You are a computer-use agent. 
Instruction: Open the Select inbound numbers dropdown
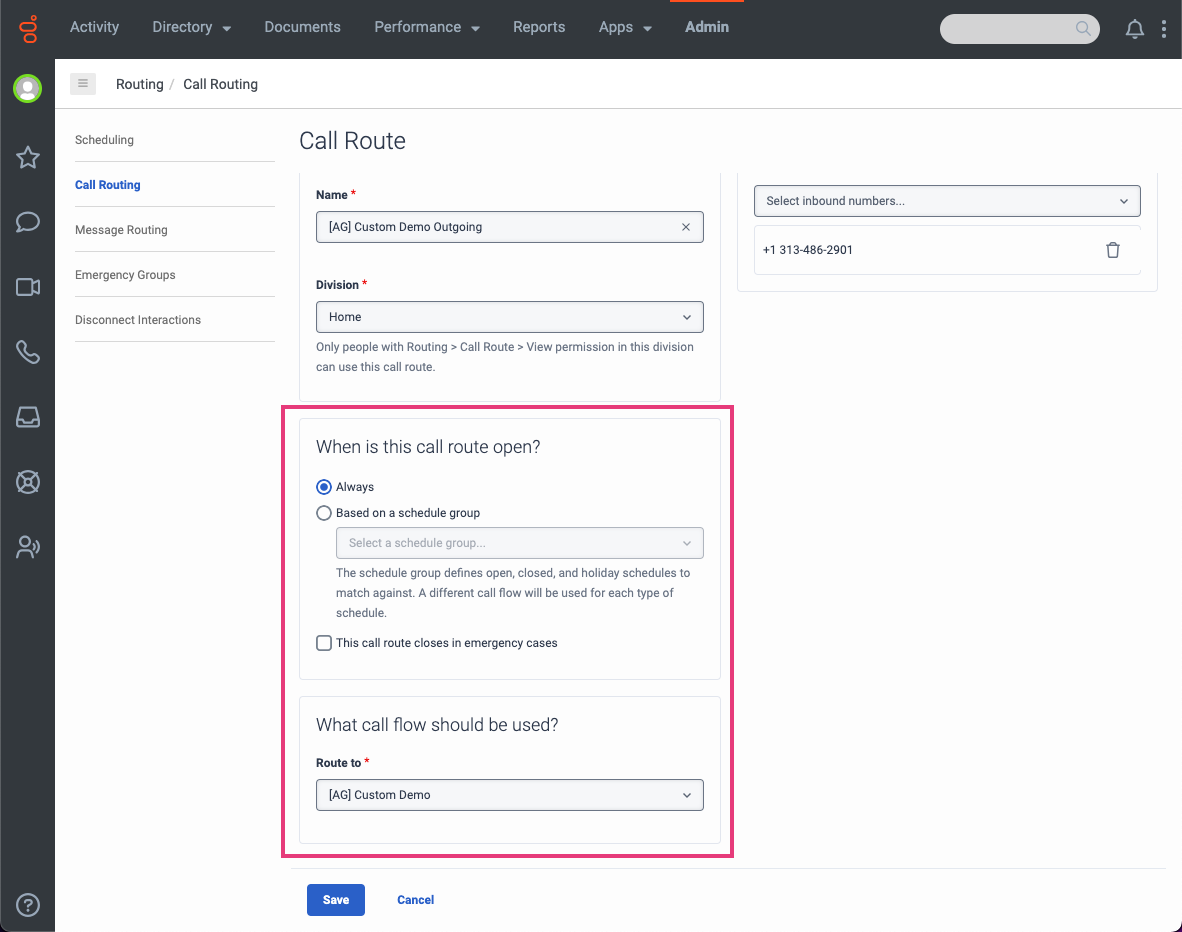(946, 201)
